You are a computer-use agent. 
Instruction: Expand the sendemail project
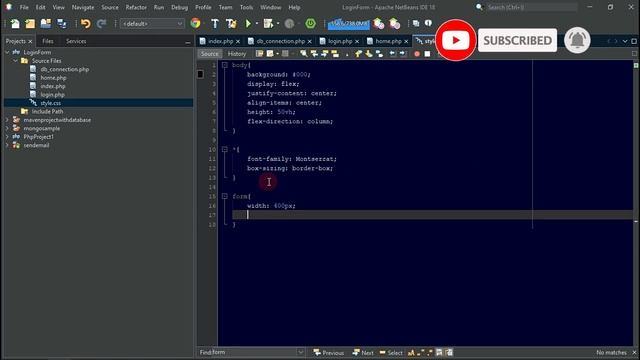pyautogui.click(x=7, y=145)
